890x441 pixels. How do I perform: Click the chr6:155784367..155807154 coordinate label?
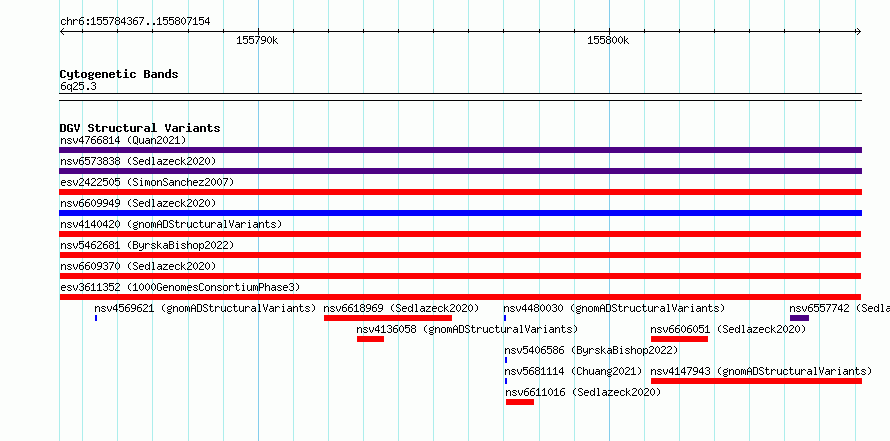(x=135, y=22)
